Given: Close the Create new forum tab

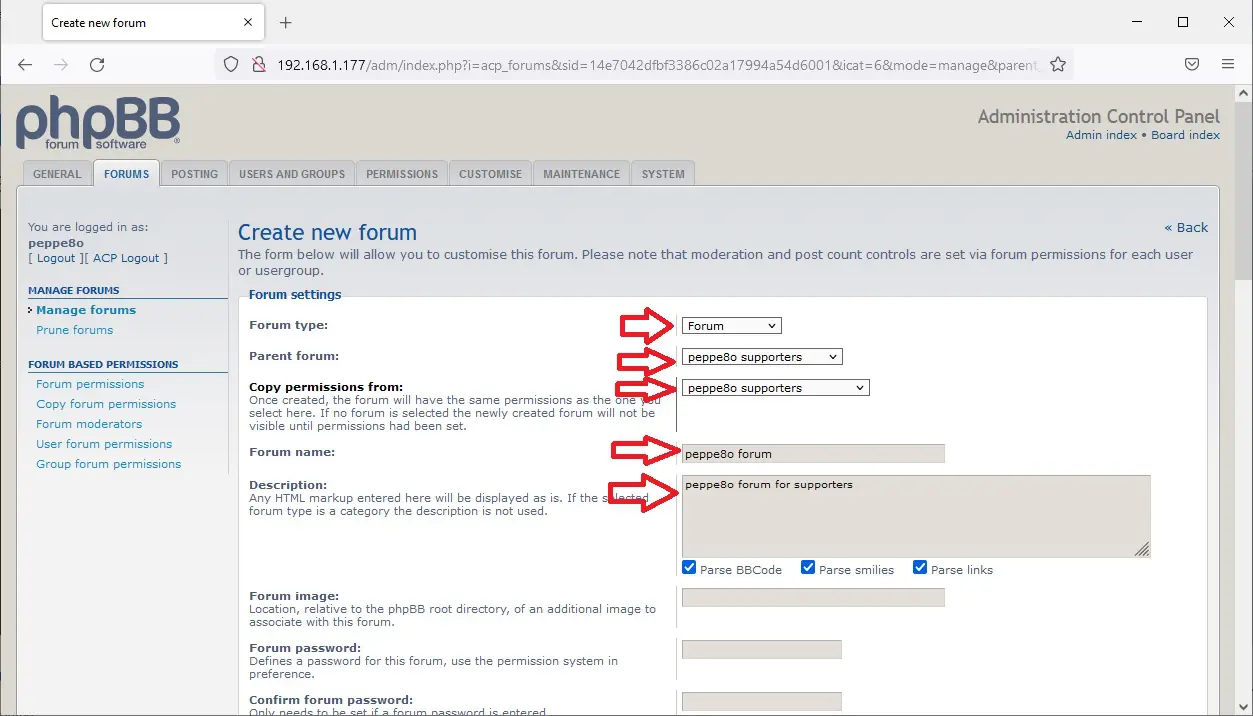Looking at the screenshot, I should click(x=246, y=22).
